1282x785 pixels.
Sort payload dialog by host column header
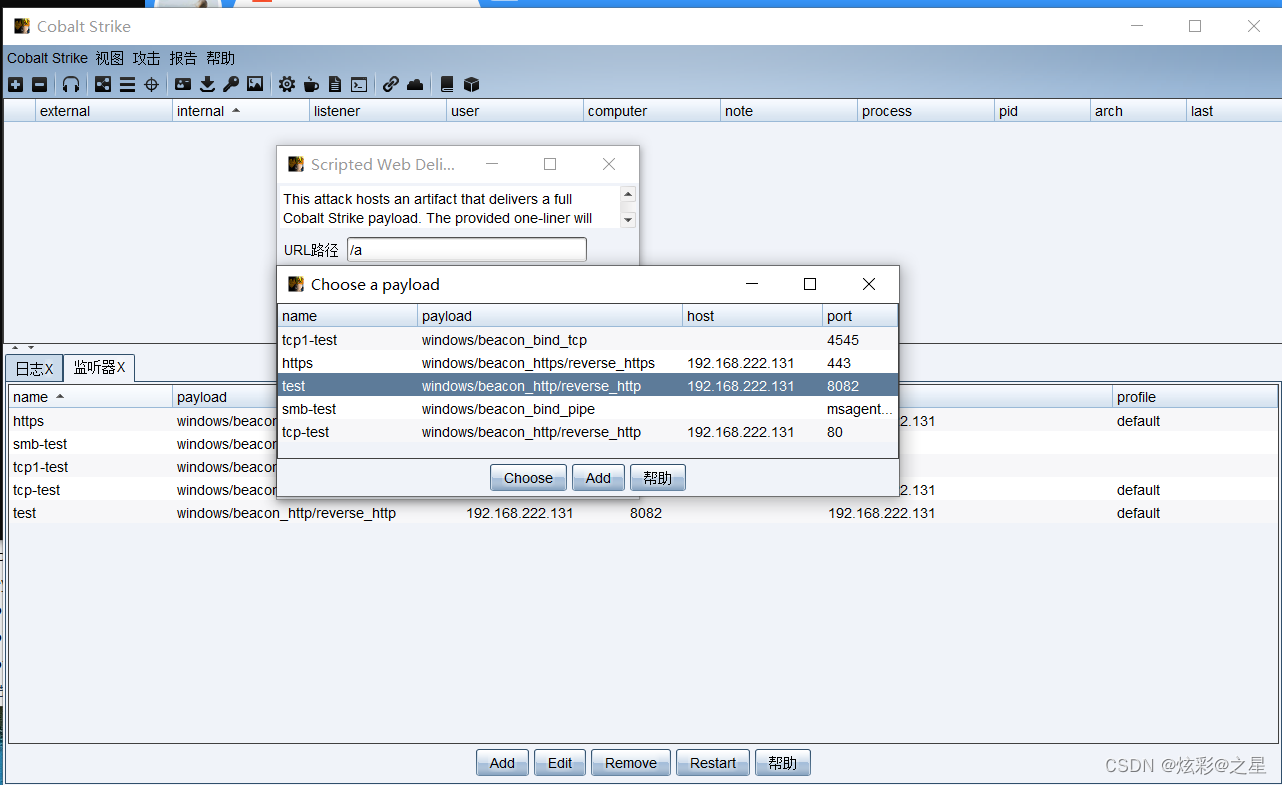753,316
